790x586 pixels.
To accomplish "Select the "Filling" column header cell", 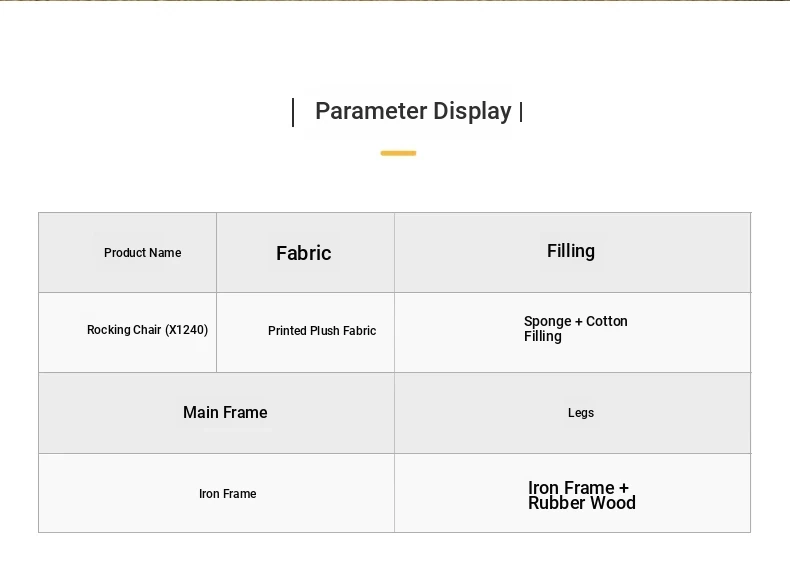I will coord(571,252).
